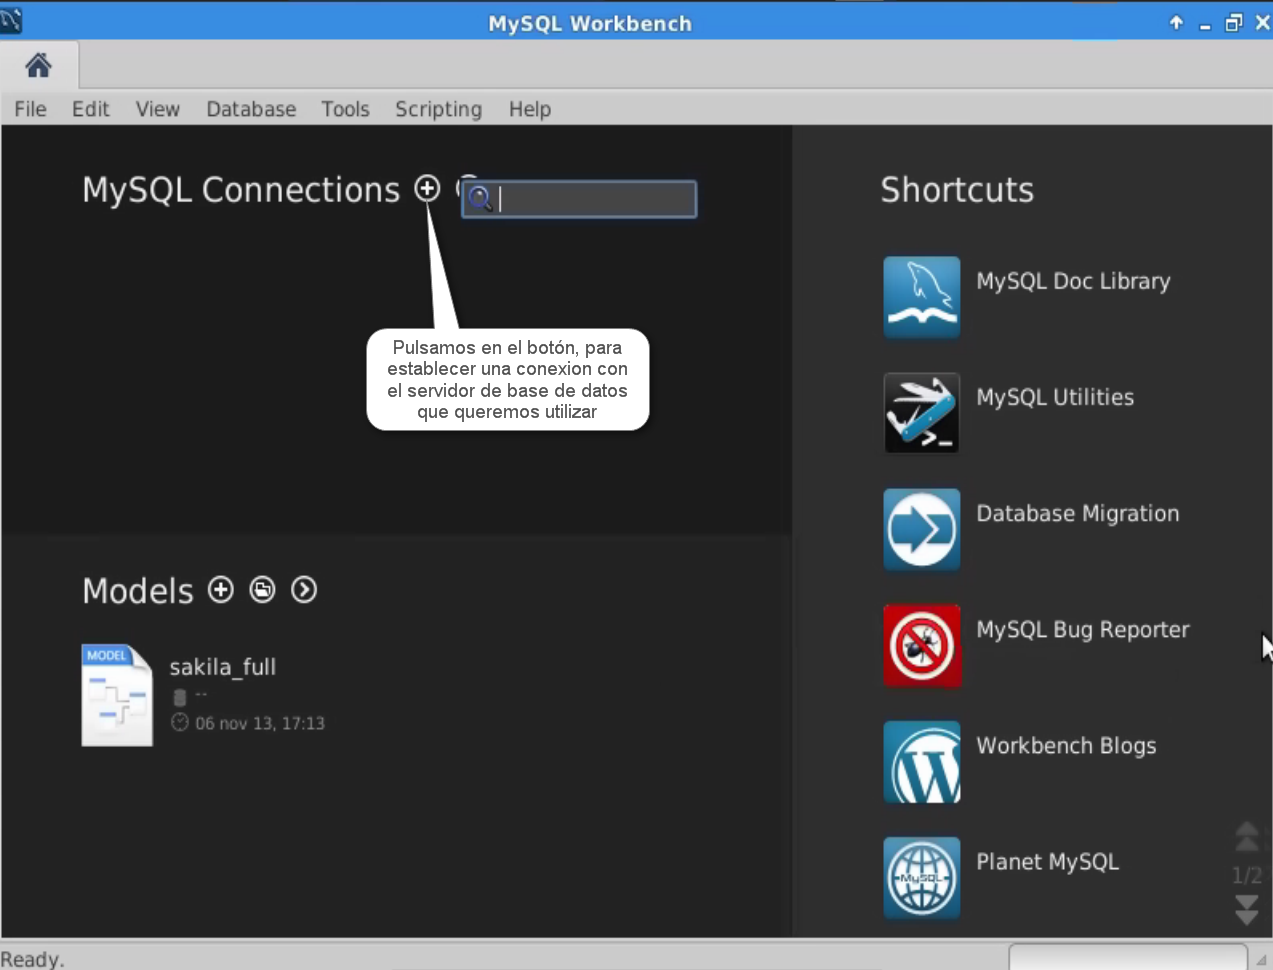Open the Database menu

251,109
